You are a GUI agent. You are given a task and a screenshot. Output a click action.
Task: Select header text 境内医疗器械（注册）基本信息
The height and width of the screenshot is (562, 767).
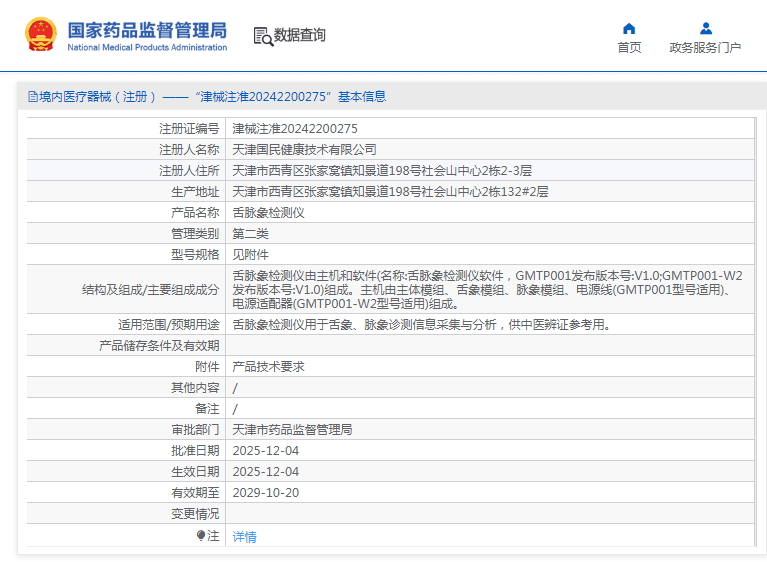(213, 97)
